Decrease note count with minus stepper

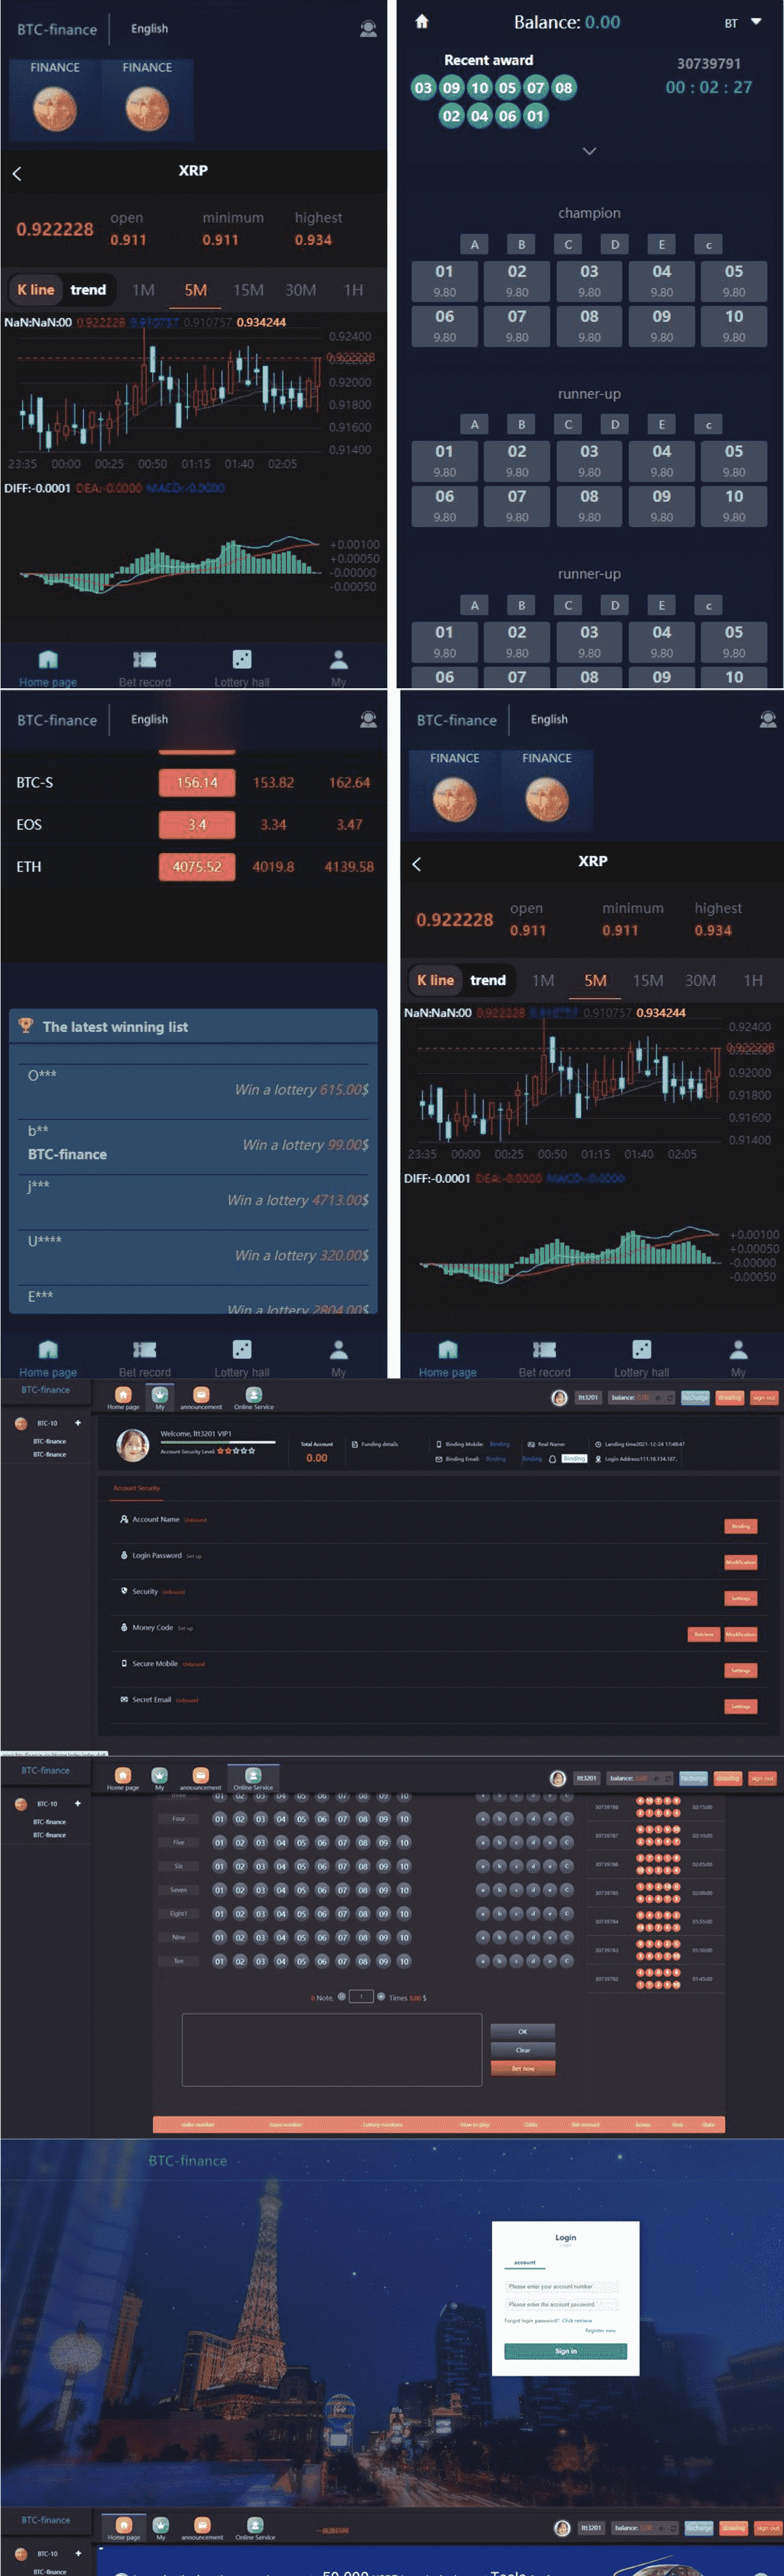(342, 1996)
